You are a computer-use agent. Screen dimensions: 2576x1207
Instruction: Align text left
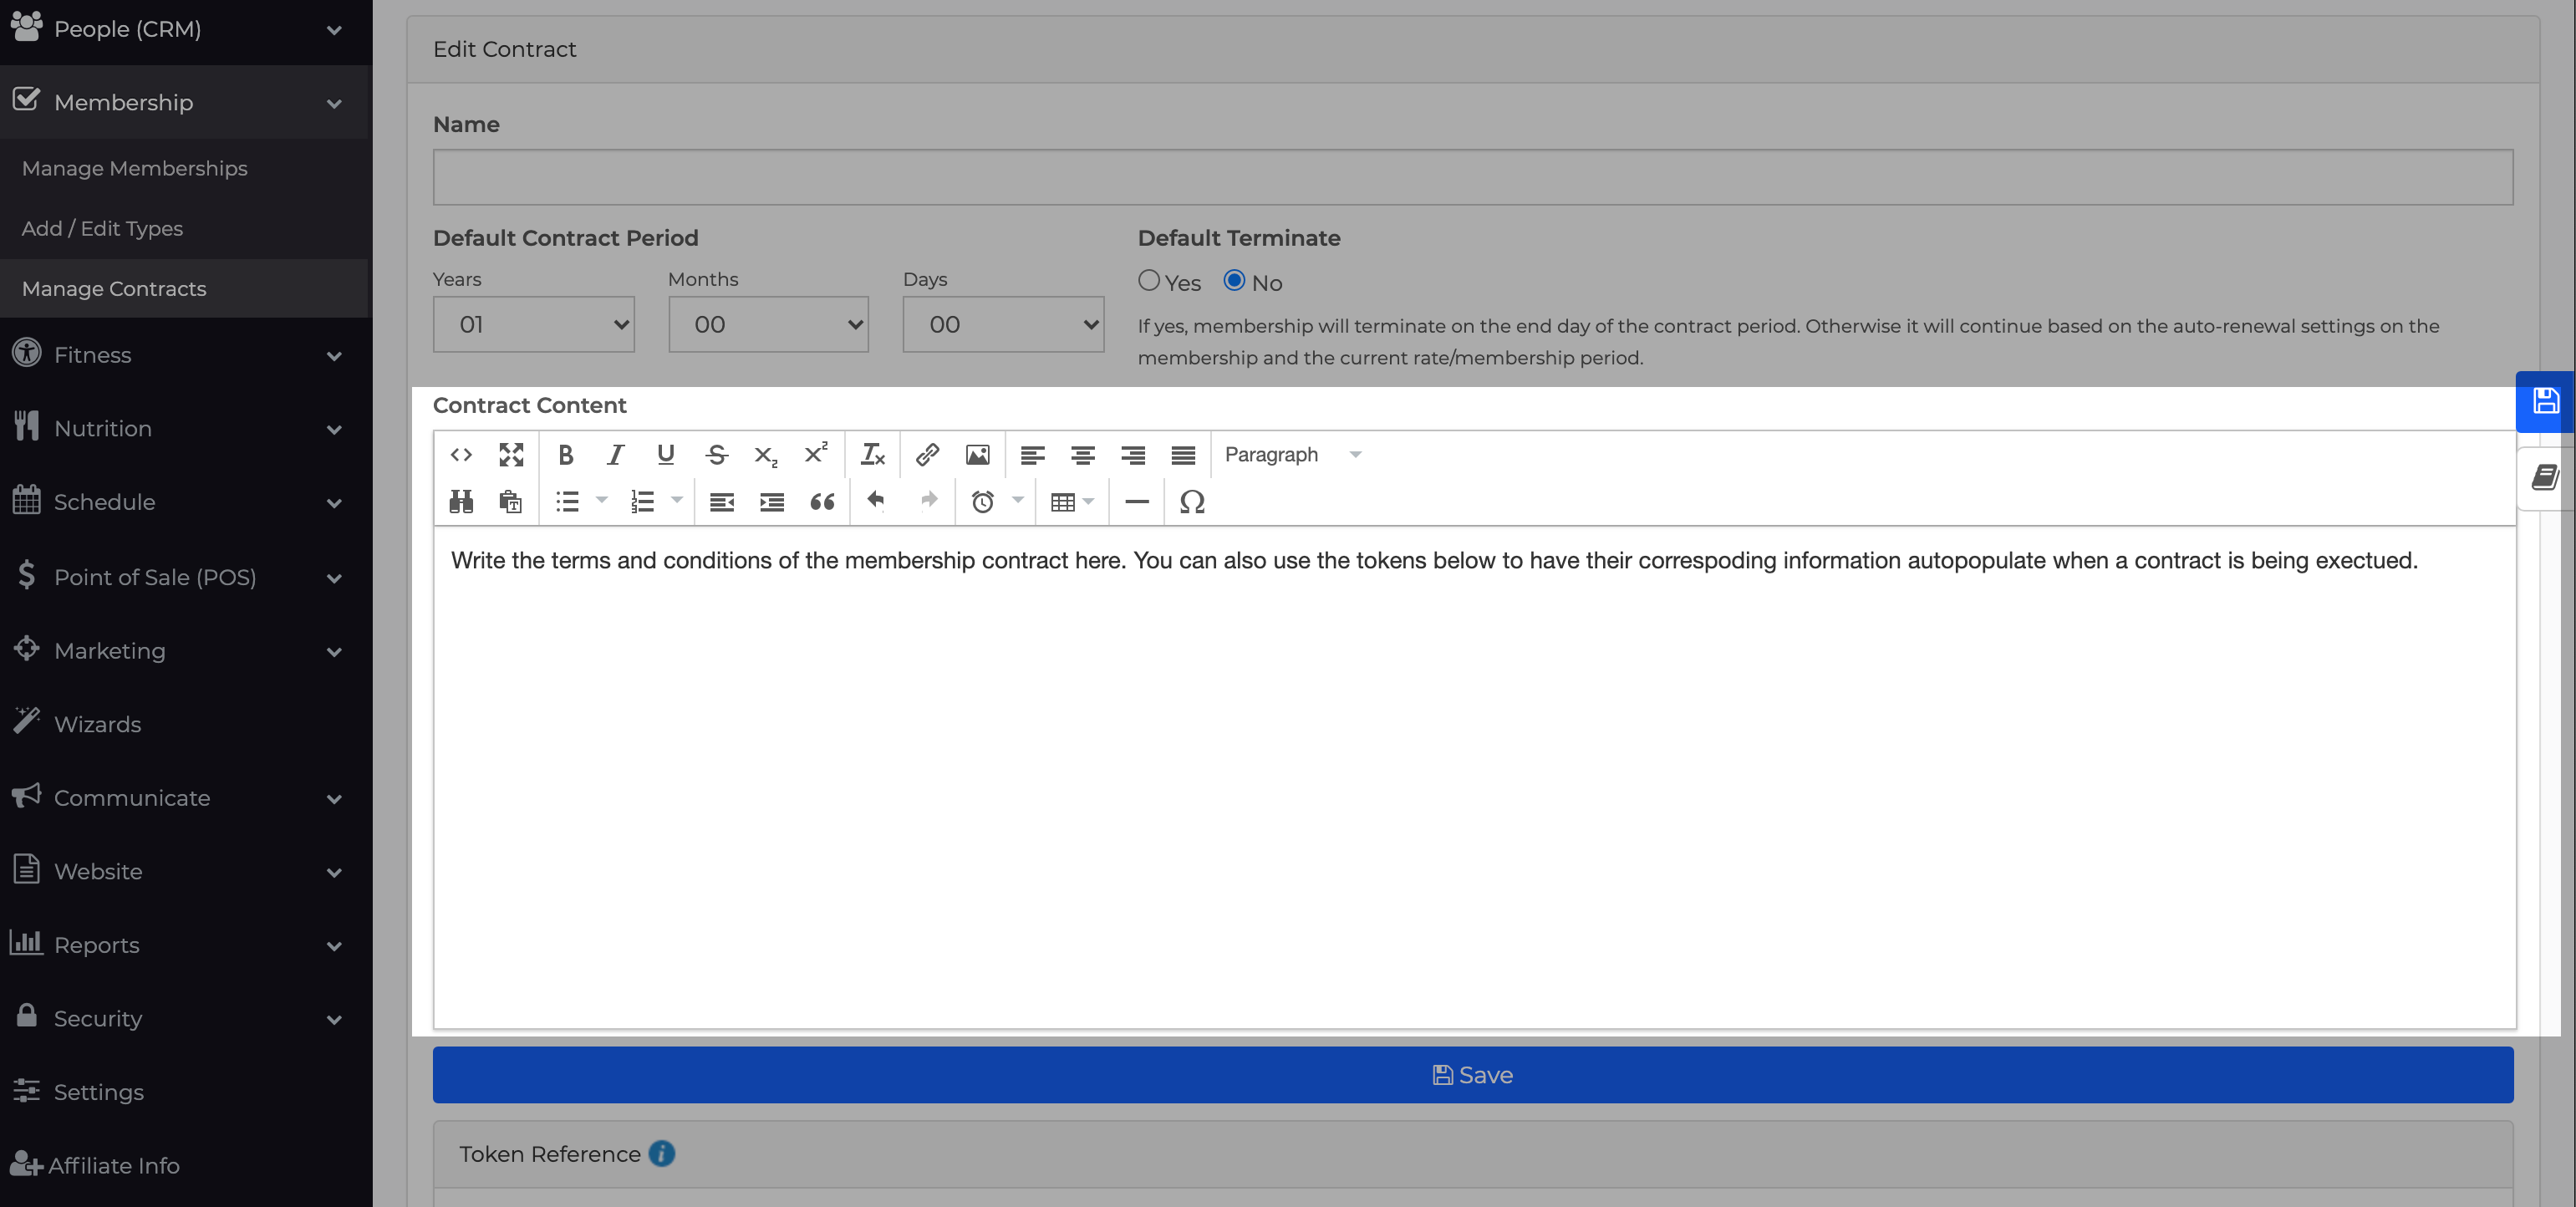pyautogui.click(x=1032, y=455)
